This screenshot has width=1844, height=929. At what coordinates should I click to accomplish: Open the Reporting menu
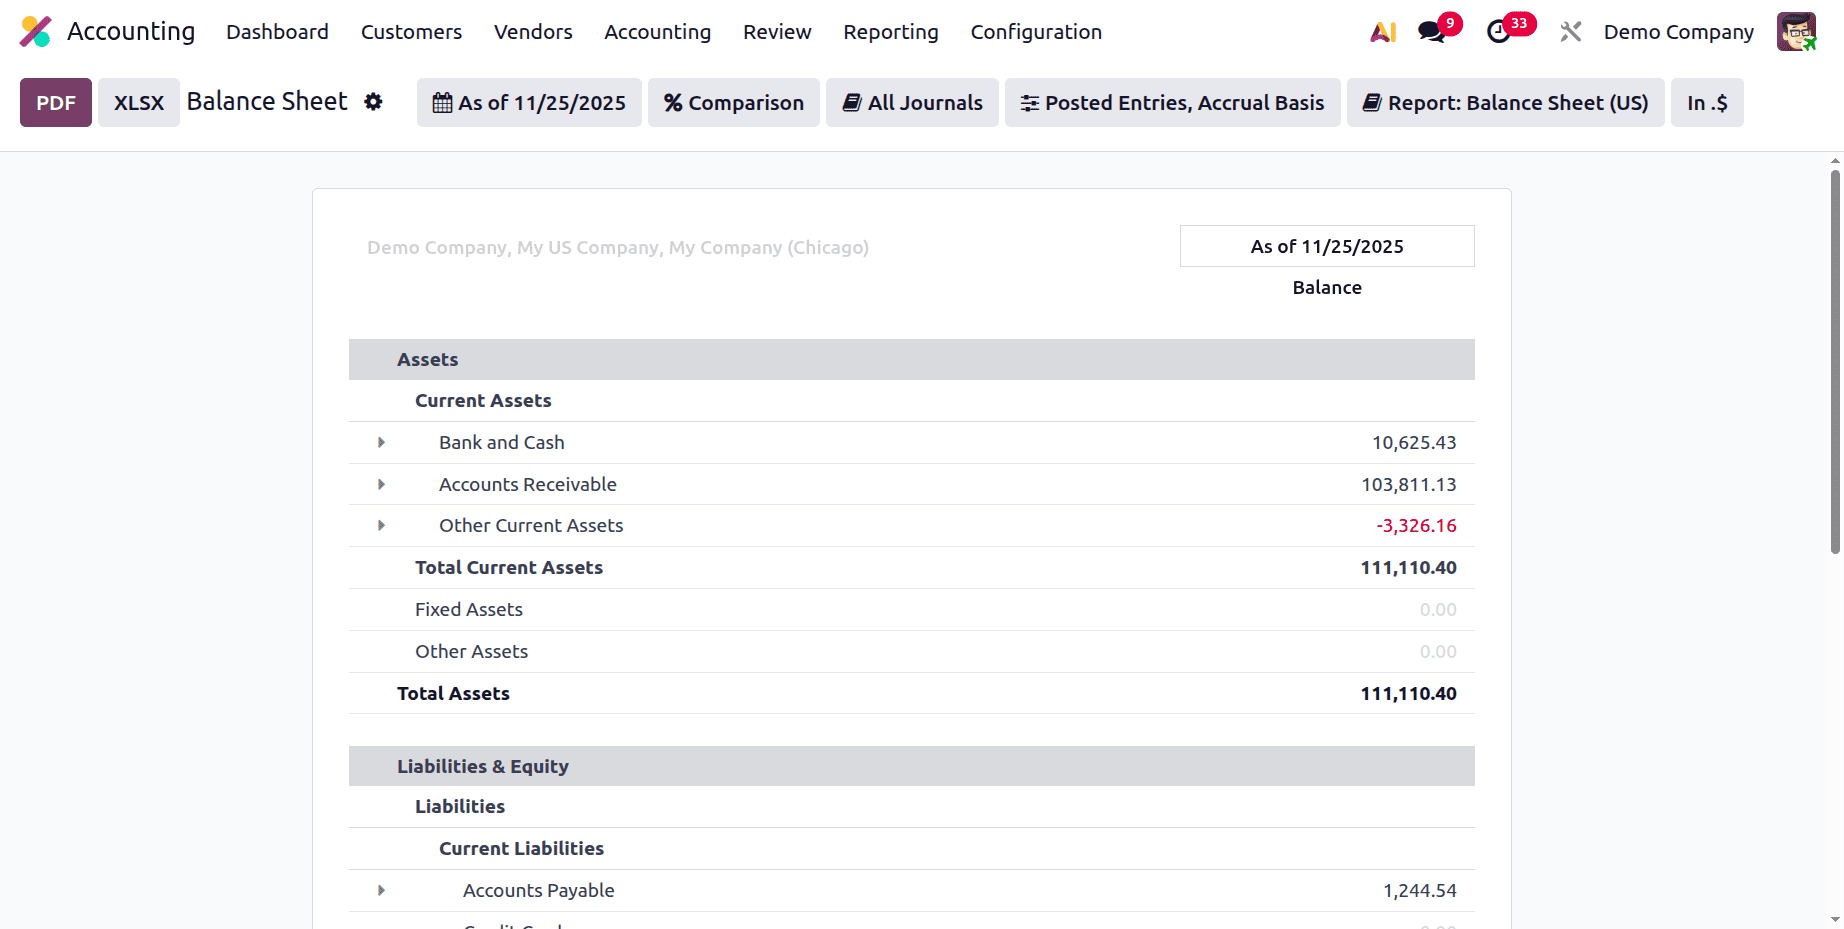(890, 32)
